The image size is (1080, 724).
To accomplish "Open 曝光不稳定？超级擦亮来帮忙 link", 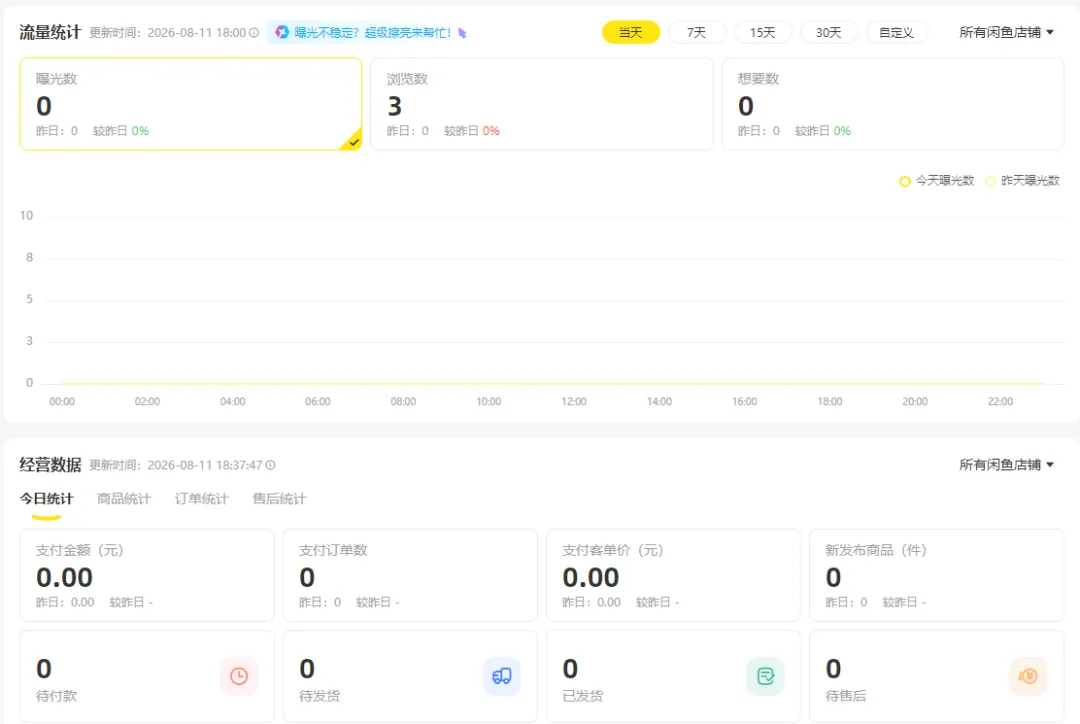I will click(373, 32).
